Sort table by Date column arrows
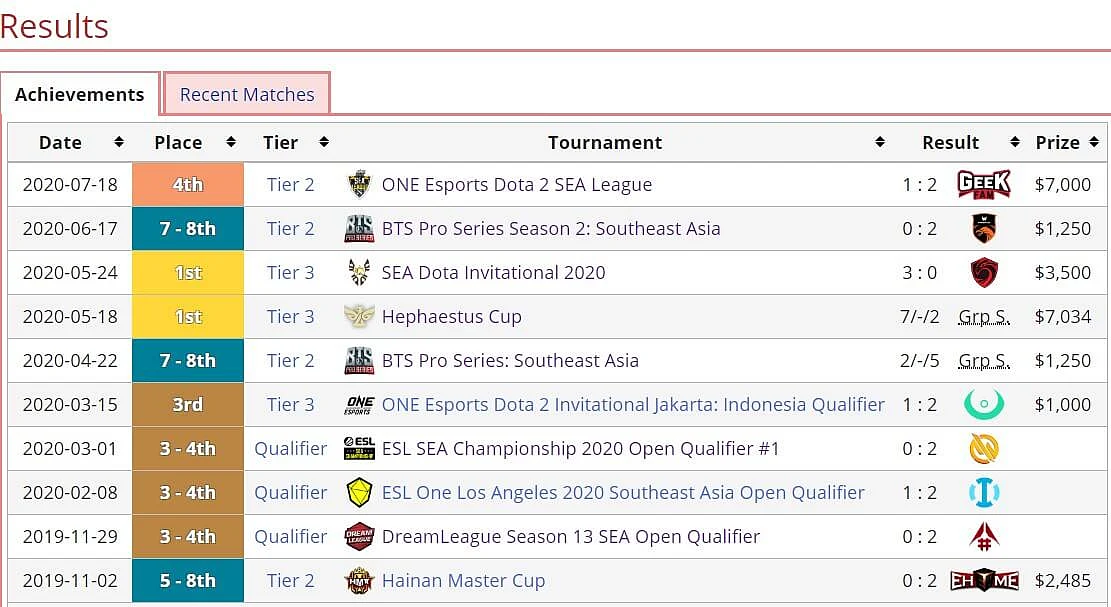 [x=119, y=142]
